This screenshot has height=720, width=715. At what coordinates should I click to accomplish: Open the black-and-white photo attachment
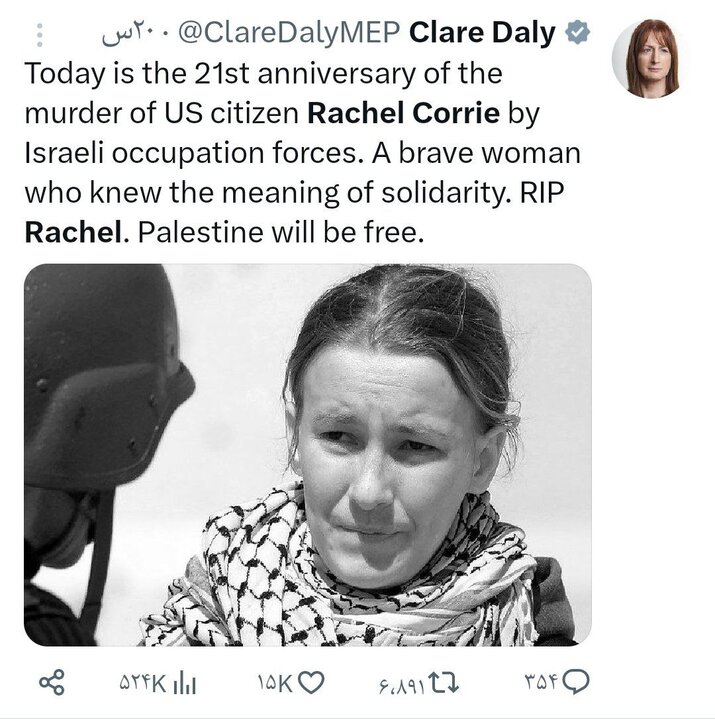(307, 455)
